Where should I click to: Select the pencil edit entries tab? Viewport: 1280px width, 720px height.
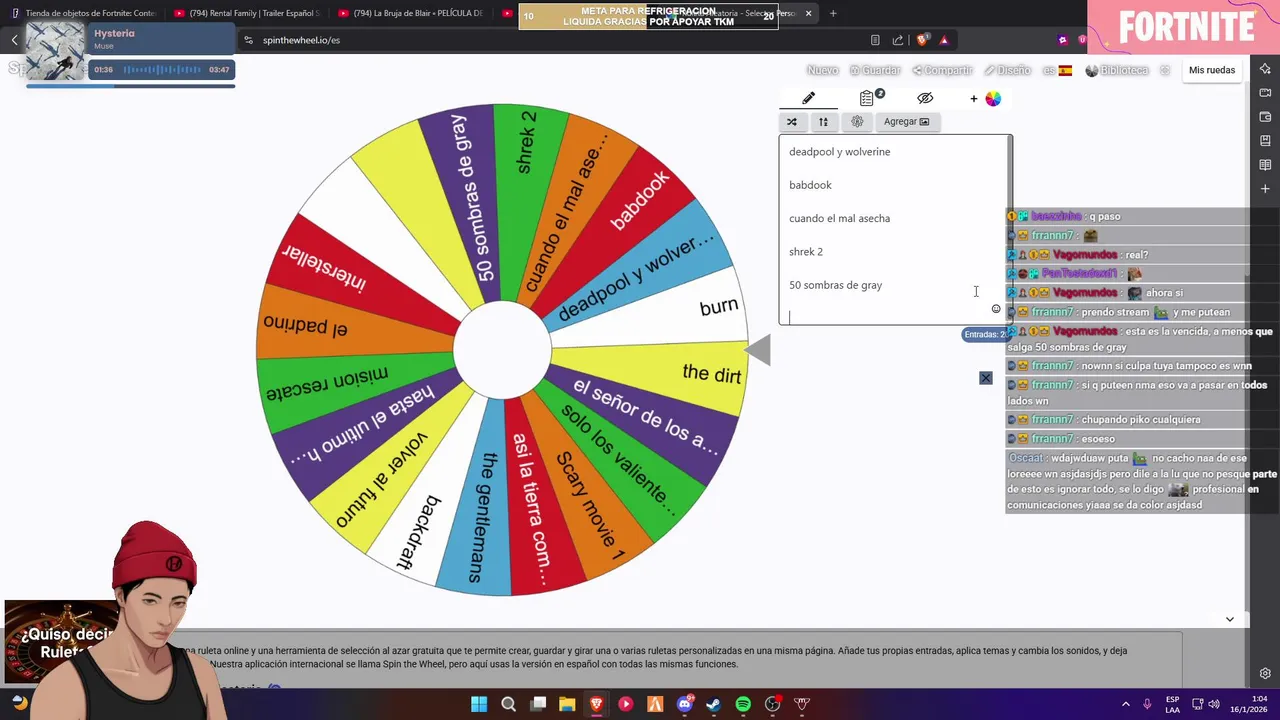[808, 98]
